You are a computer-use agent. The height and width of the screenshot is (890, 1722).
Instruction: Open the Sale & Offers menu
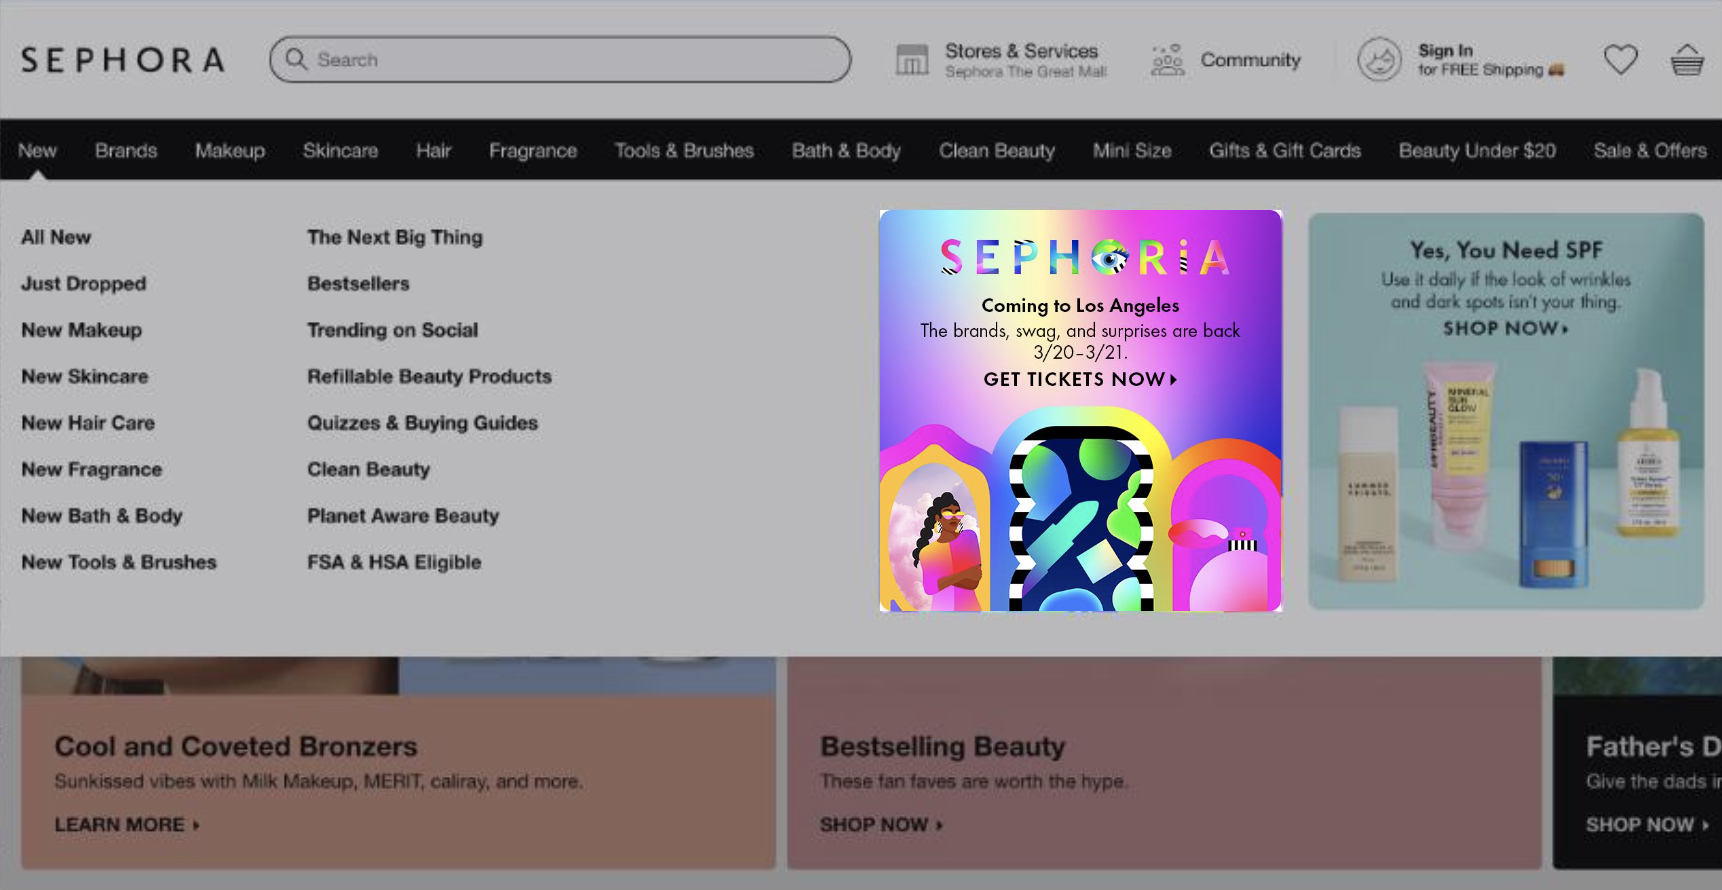click(1650, 150)
